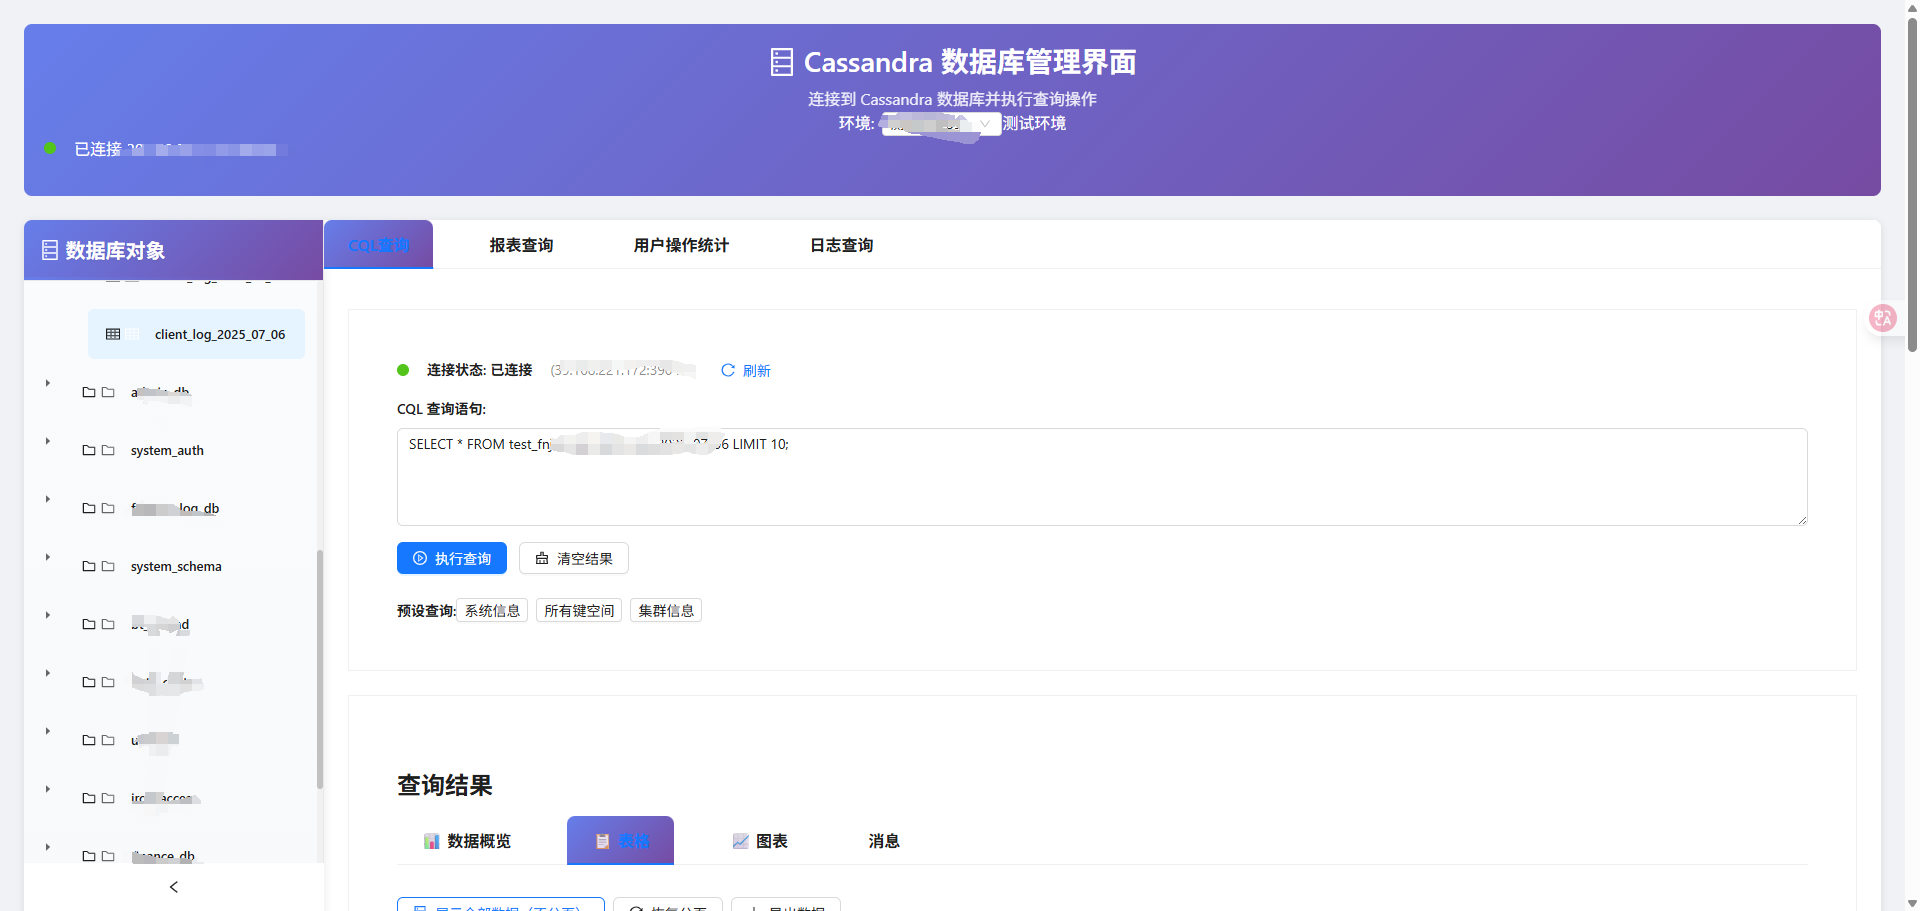Click the 清空结果 button
Screen dimensions: 1920x911
tap(574, 558)
